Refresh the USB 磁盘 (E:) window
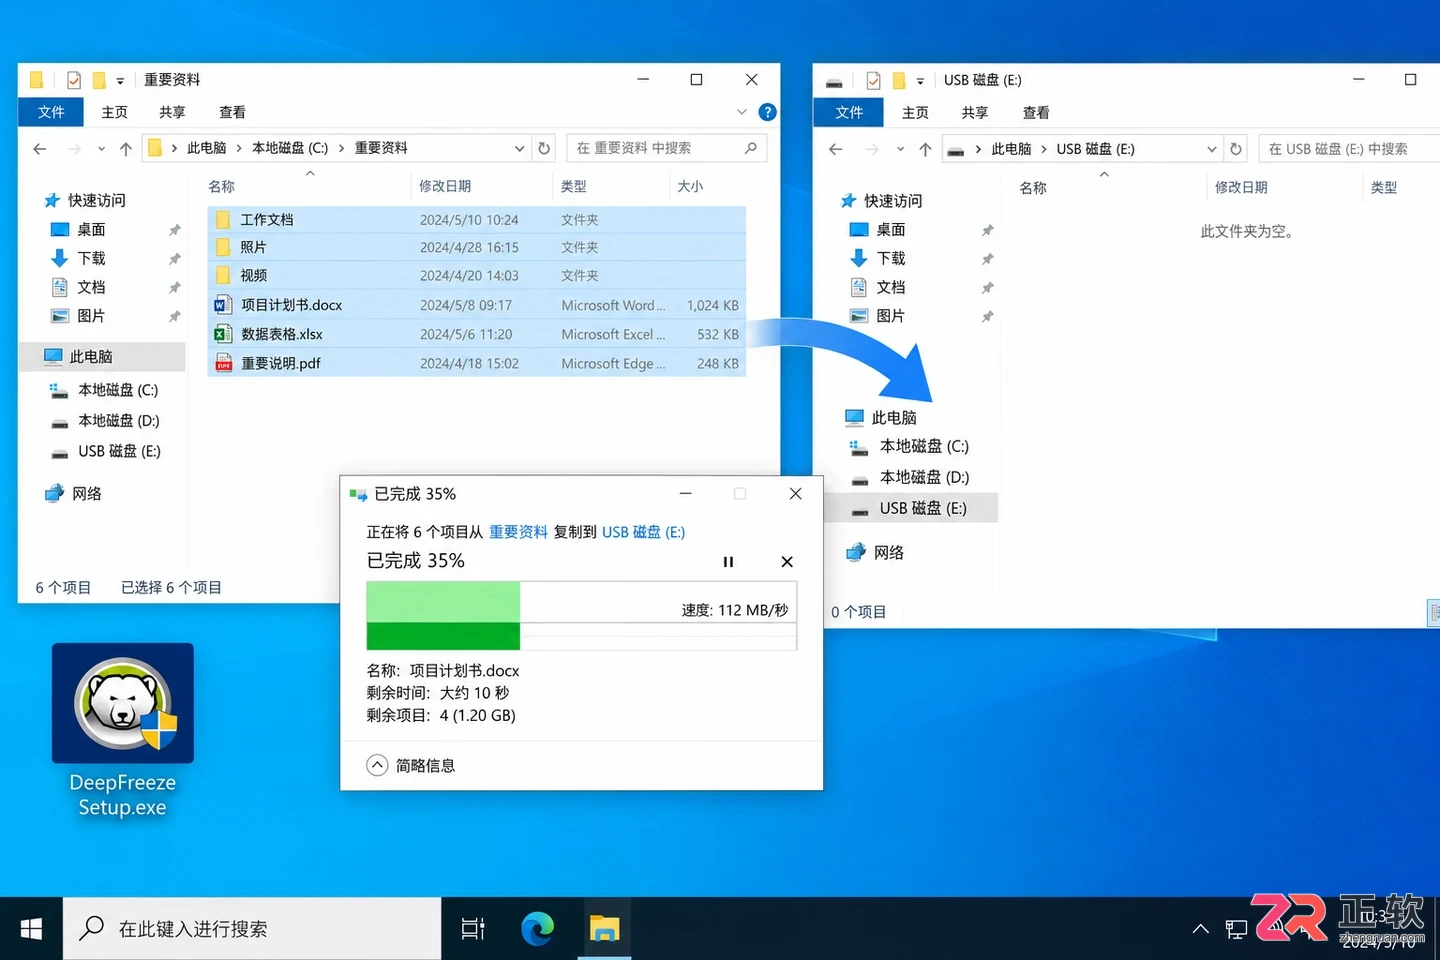The image size is (1440, 960). (x=1236, y=149)
